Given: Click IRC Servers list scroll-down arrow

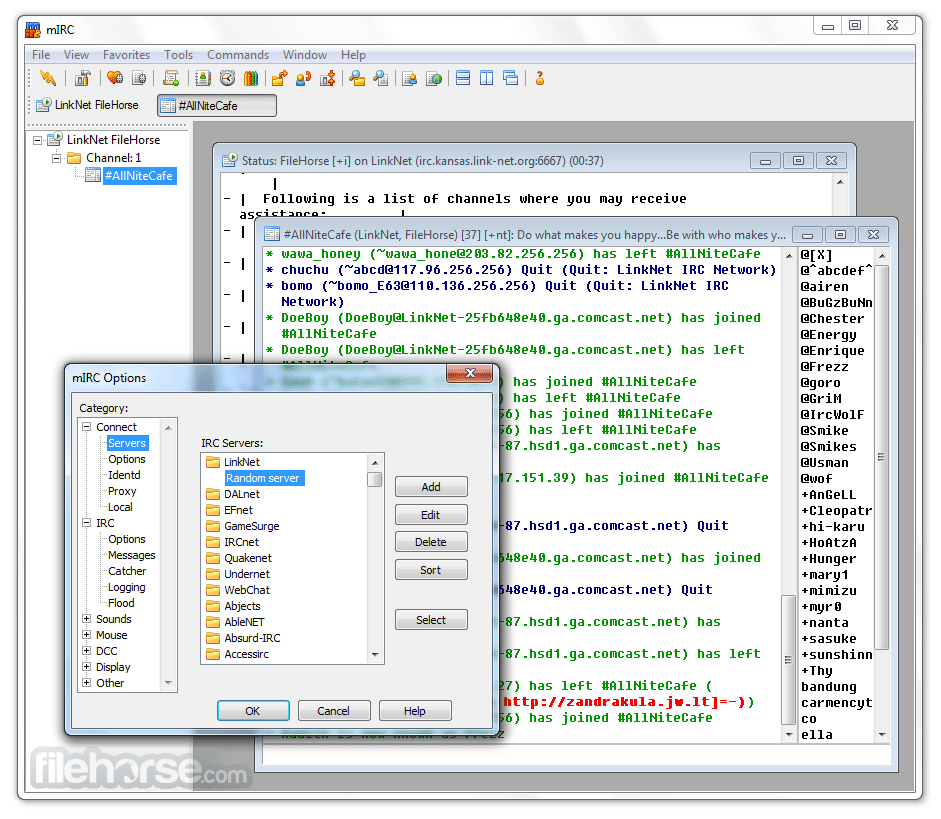Looking at the screenshot, I should click(375, 655).
